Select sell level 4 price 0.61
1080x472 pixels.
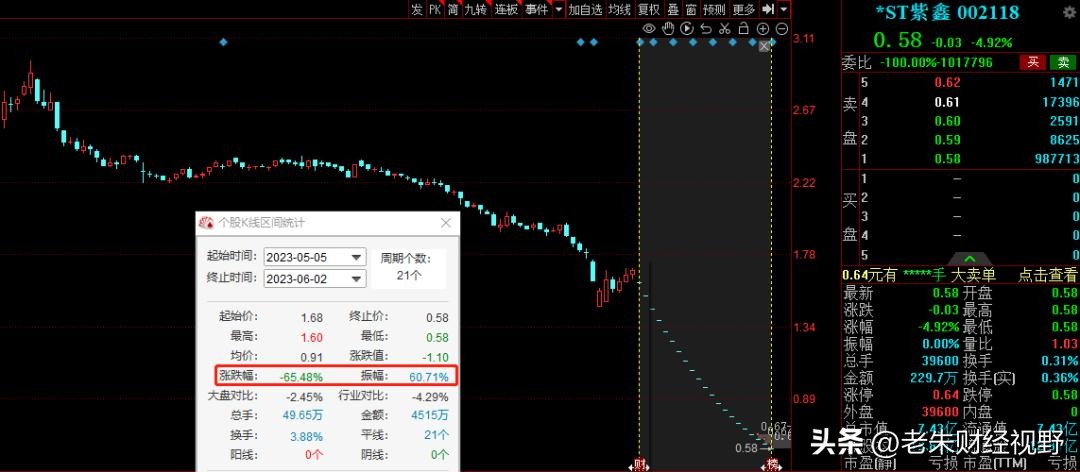pos(948,102)
